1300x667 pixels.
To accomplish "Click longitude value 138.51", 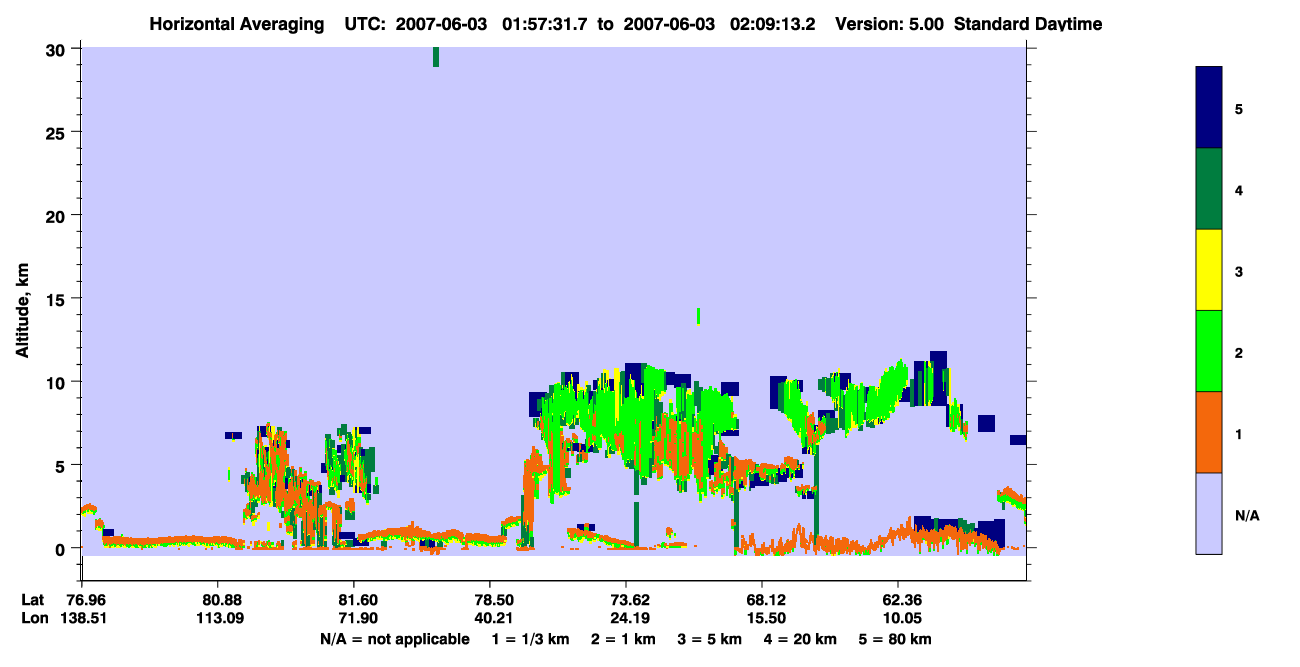I will pos(82,618).
